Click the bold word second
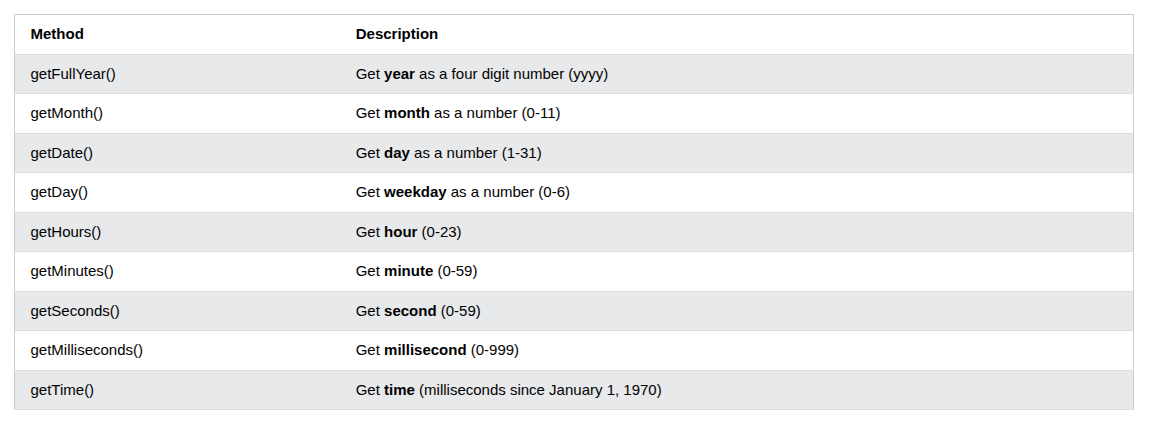This screenshot has height=428, width=1150. pyautogui.click(x=410, y=311)
